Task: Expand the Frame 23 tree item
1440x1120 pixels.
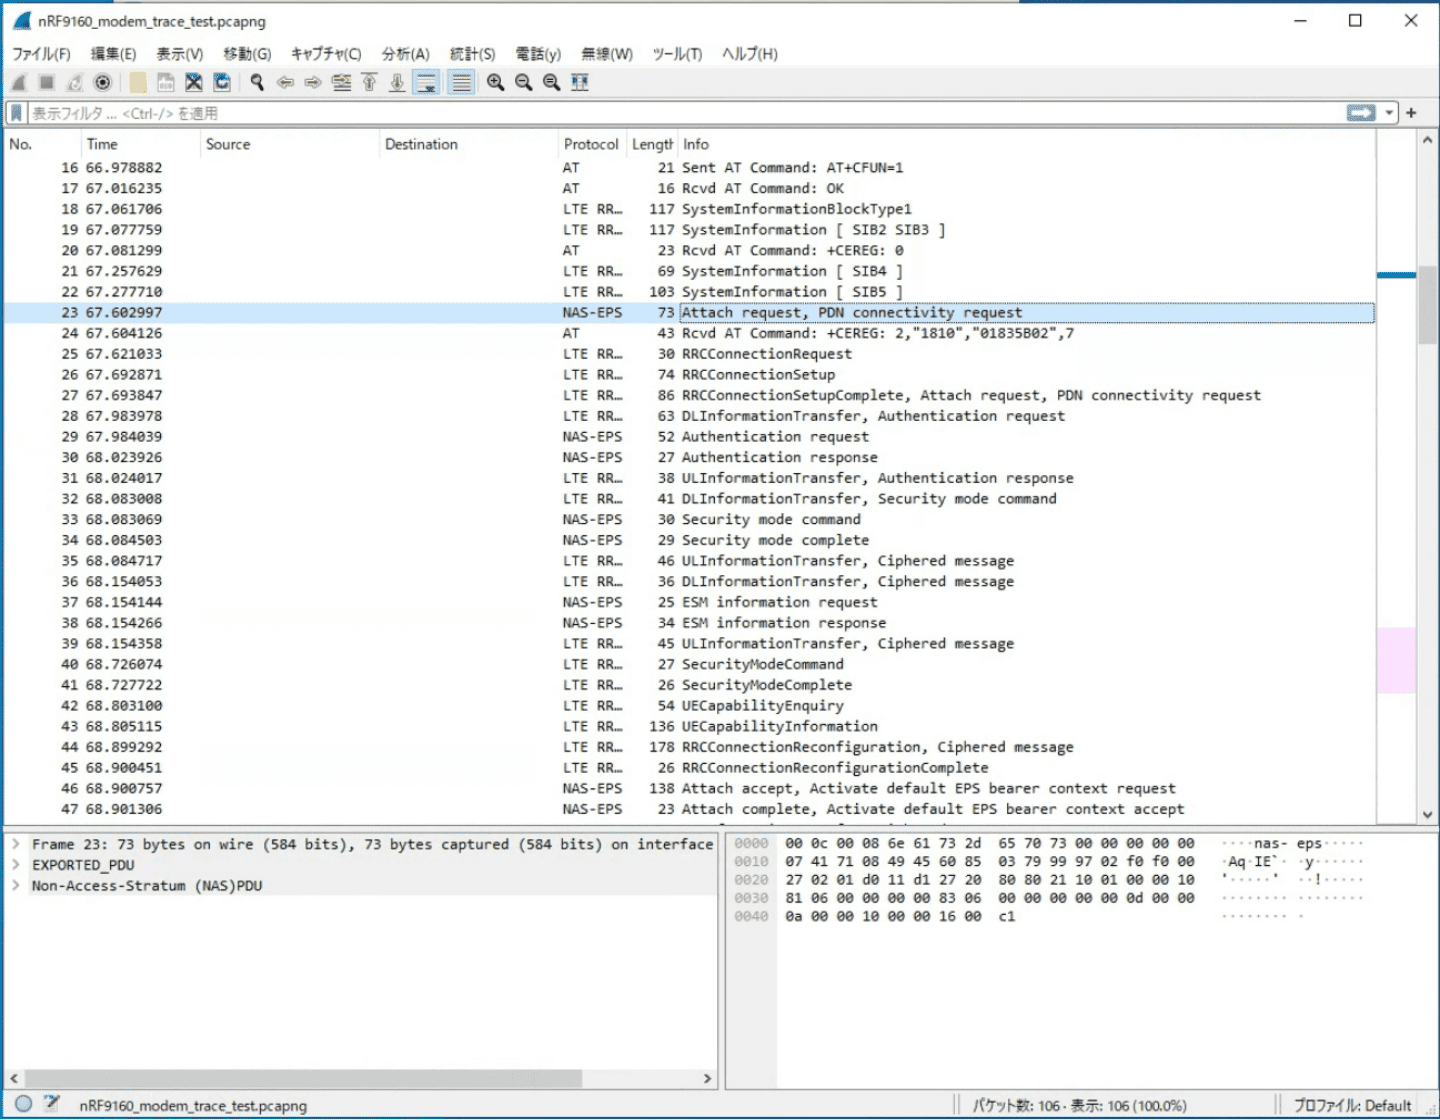Action: pyautogui.click(x=16, y=844)
